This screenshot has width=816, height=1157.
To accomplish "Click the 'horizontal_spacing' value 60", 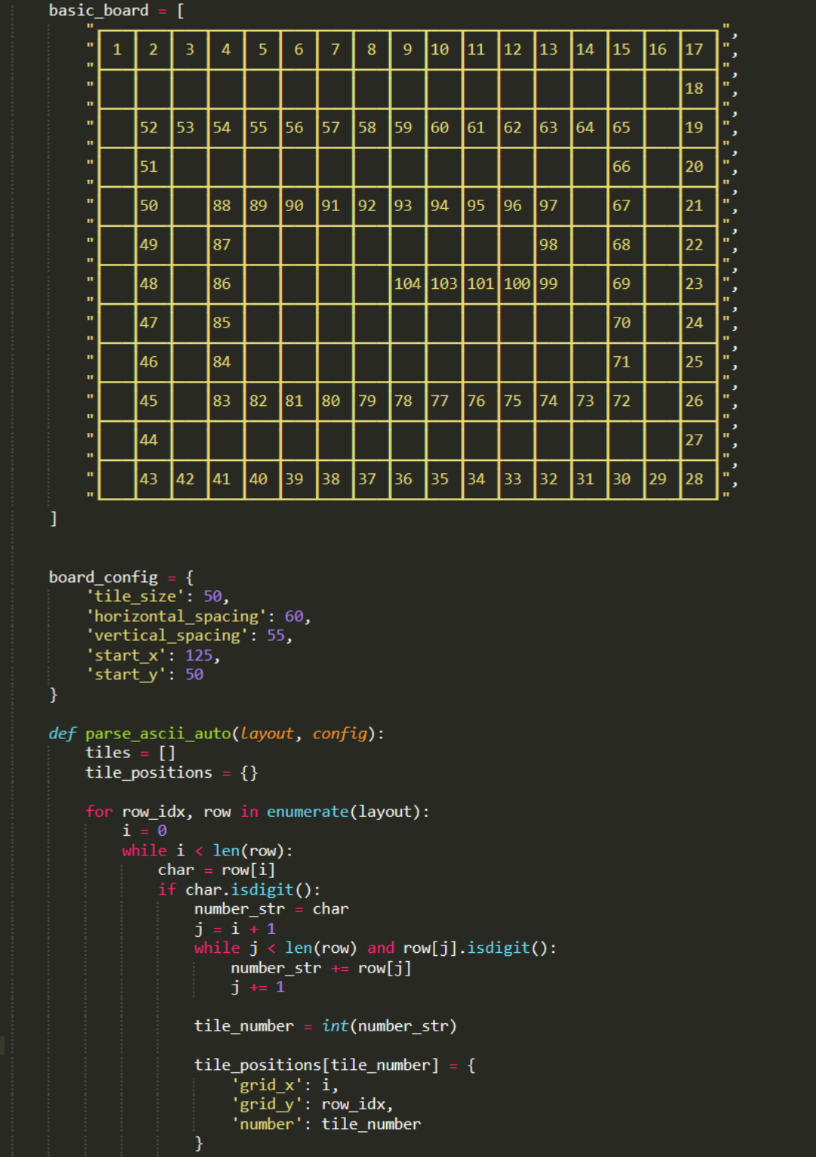I will pyautogui.click(x=294, y=616).
